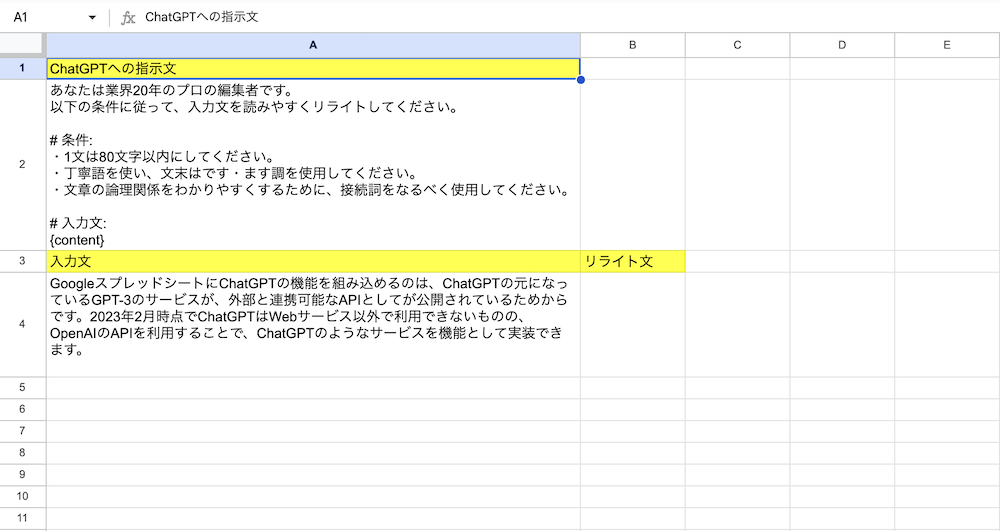Image resolution: width=1000 pixels, height=531 pixels.
Task: Select column D header
Action: click(x=842, y=45)
